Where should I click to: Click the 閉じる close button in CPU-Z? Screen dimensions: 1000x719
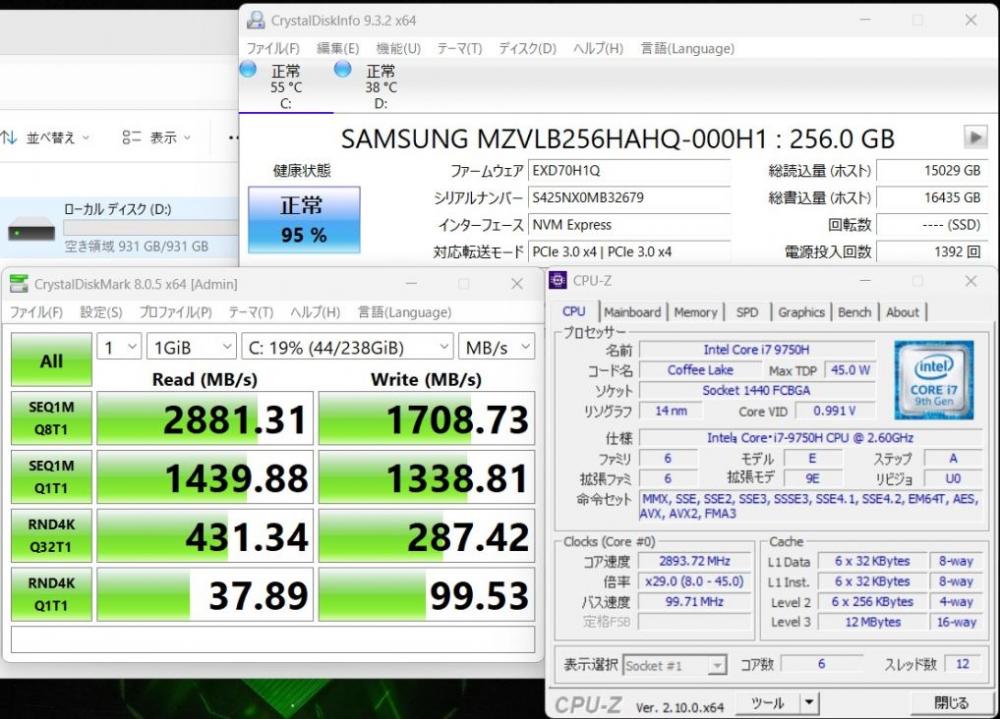951,703
